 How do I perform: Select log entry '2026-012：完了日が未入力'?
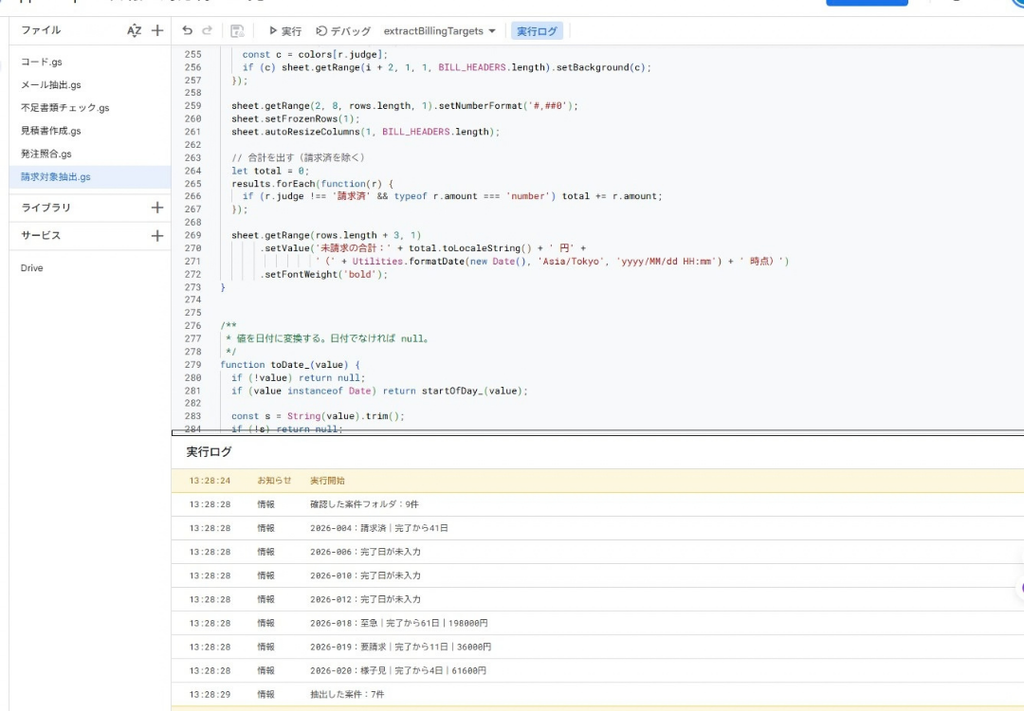pyautogui.click(x=598, y=599)
